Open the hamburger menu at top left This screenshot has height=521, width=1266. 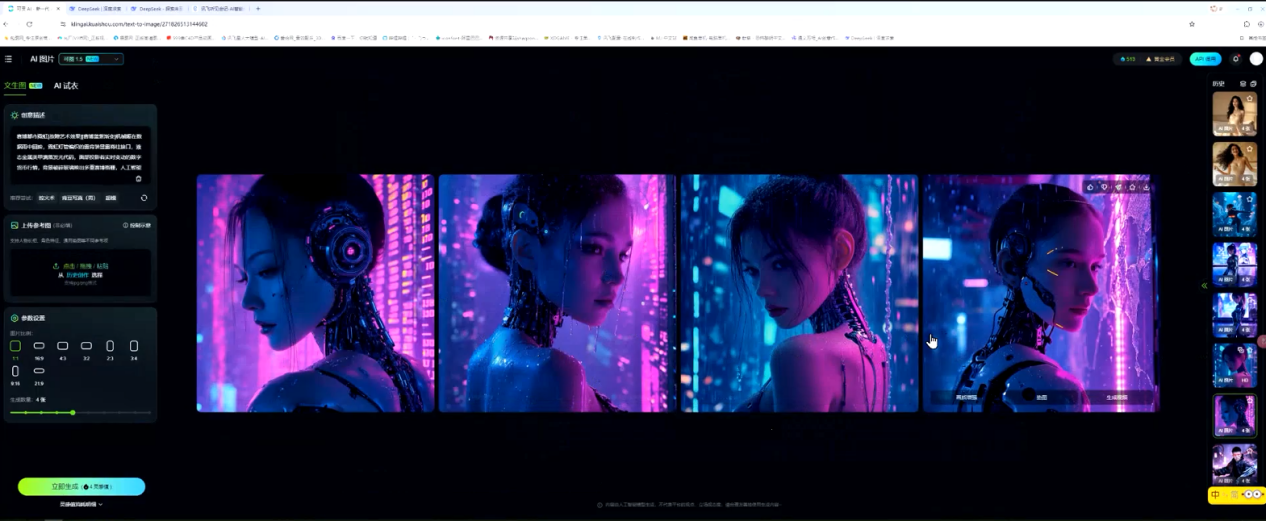click(x=9, y=59)
